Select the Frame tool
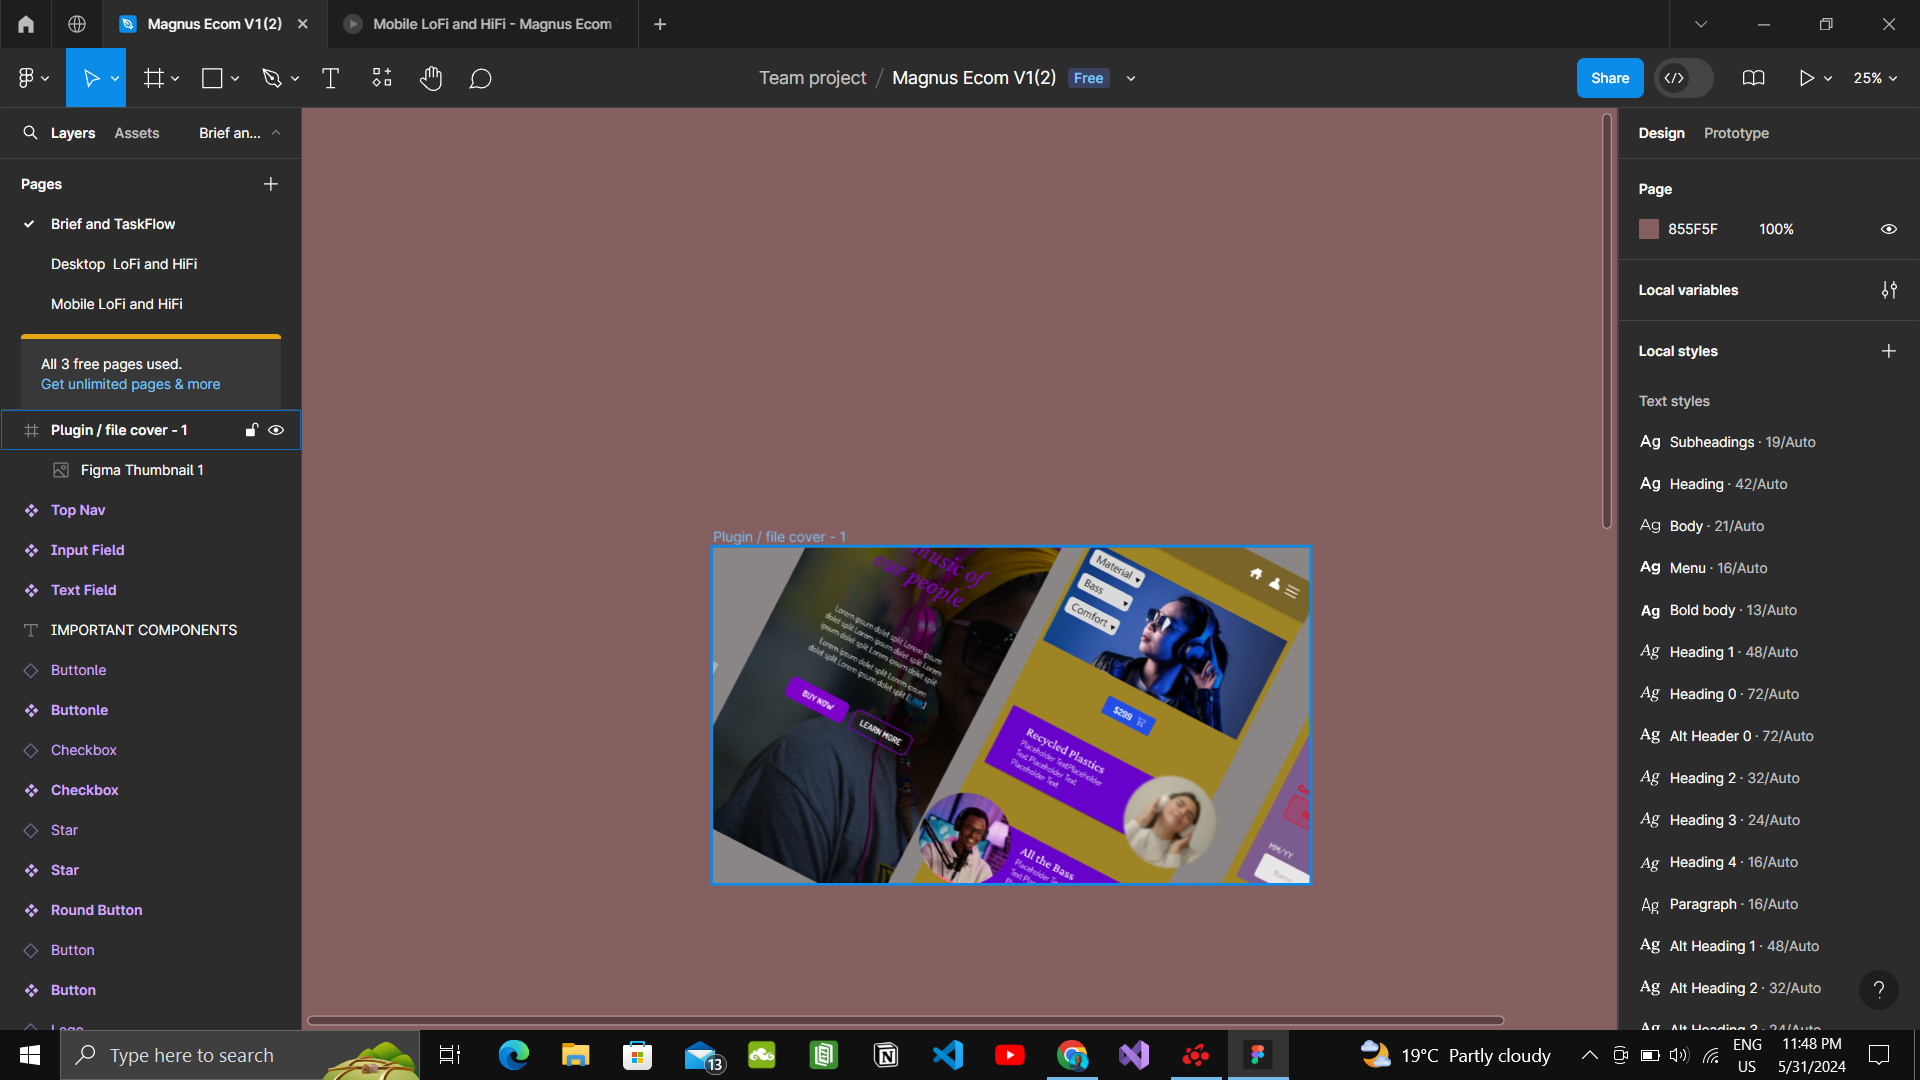The image size is (1920, 1080). coord(153,78)
